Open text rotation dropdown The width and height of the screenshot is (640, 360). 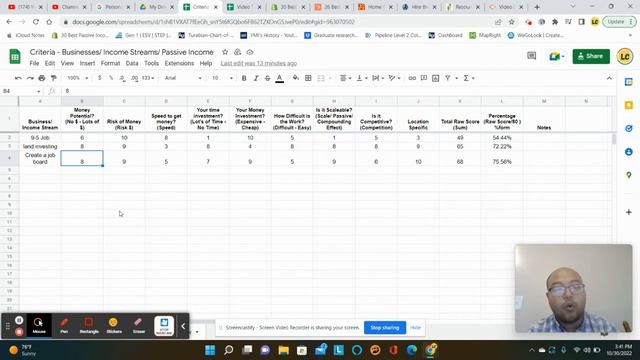(x=394, y=78)
